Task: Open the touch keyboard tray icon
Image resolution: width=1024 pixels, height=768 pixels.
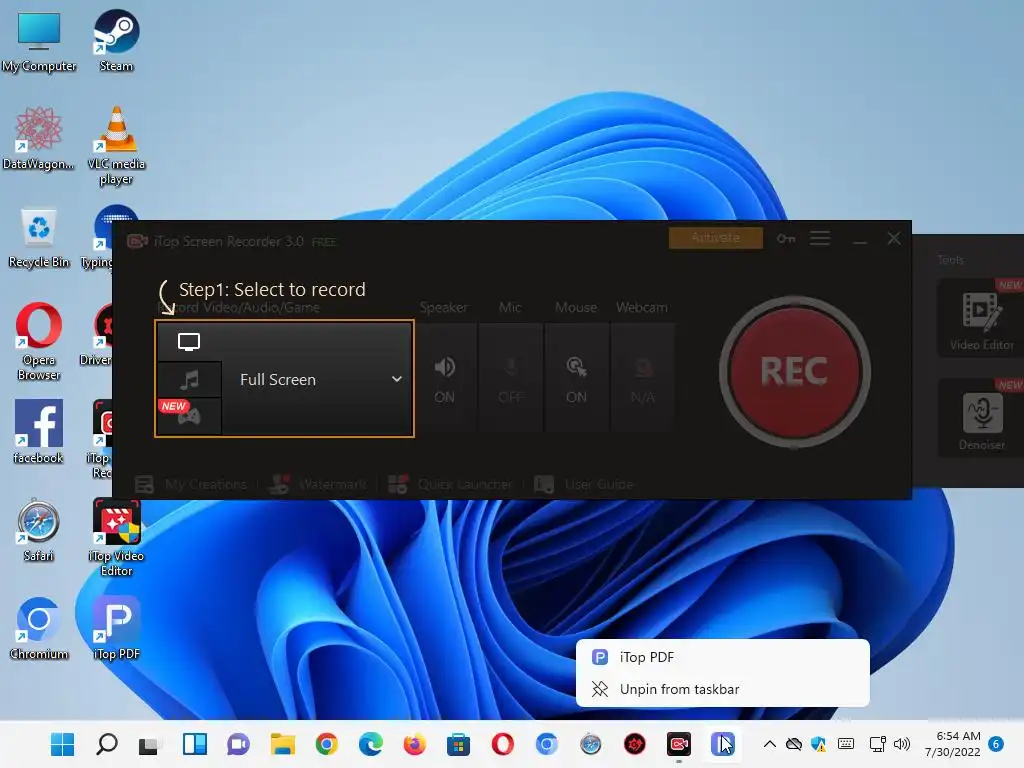Action: (x=846, y=744)
